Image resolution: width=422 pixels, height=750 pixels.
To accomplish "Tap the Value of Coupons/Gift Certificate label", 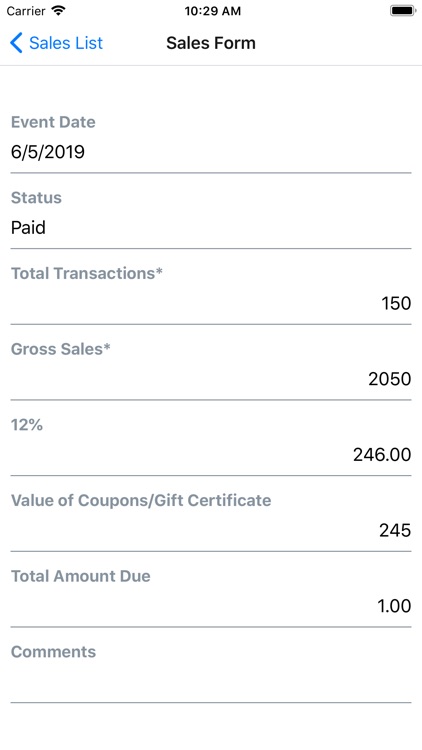I will tap(141, 500).
